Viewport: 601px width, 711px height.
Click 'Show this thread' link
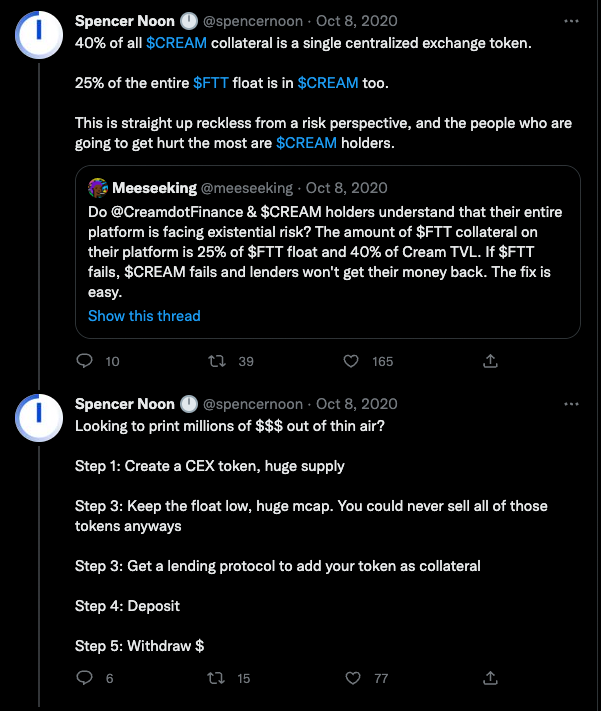click(x=144, y=316)
